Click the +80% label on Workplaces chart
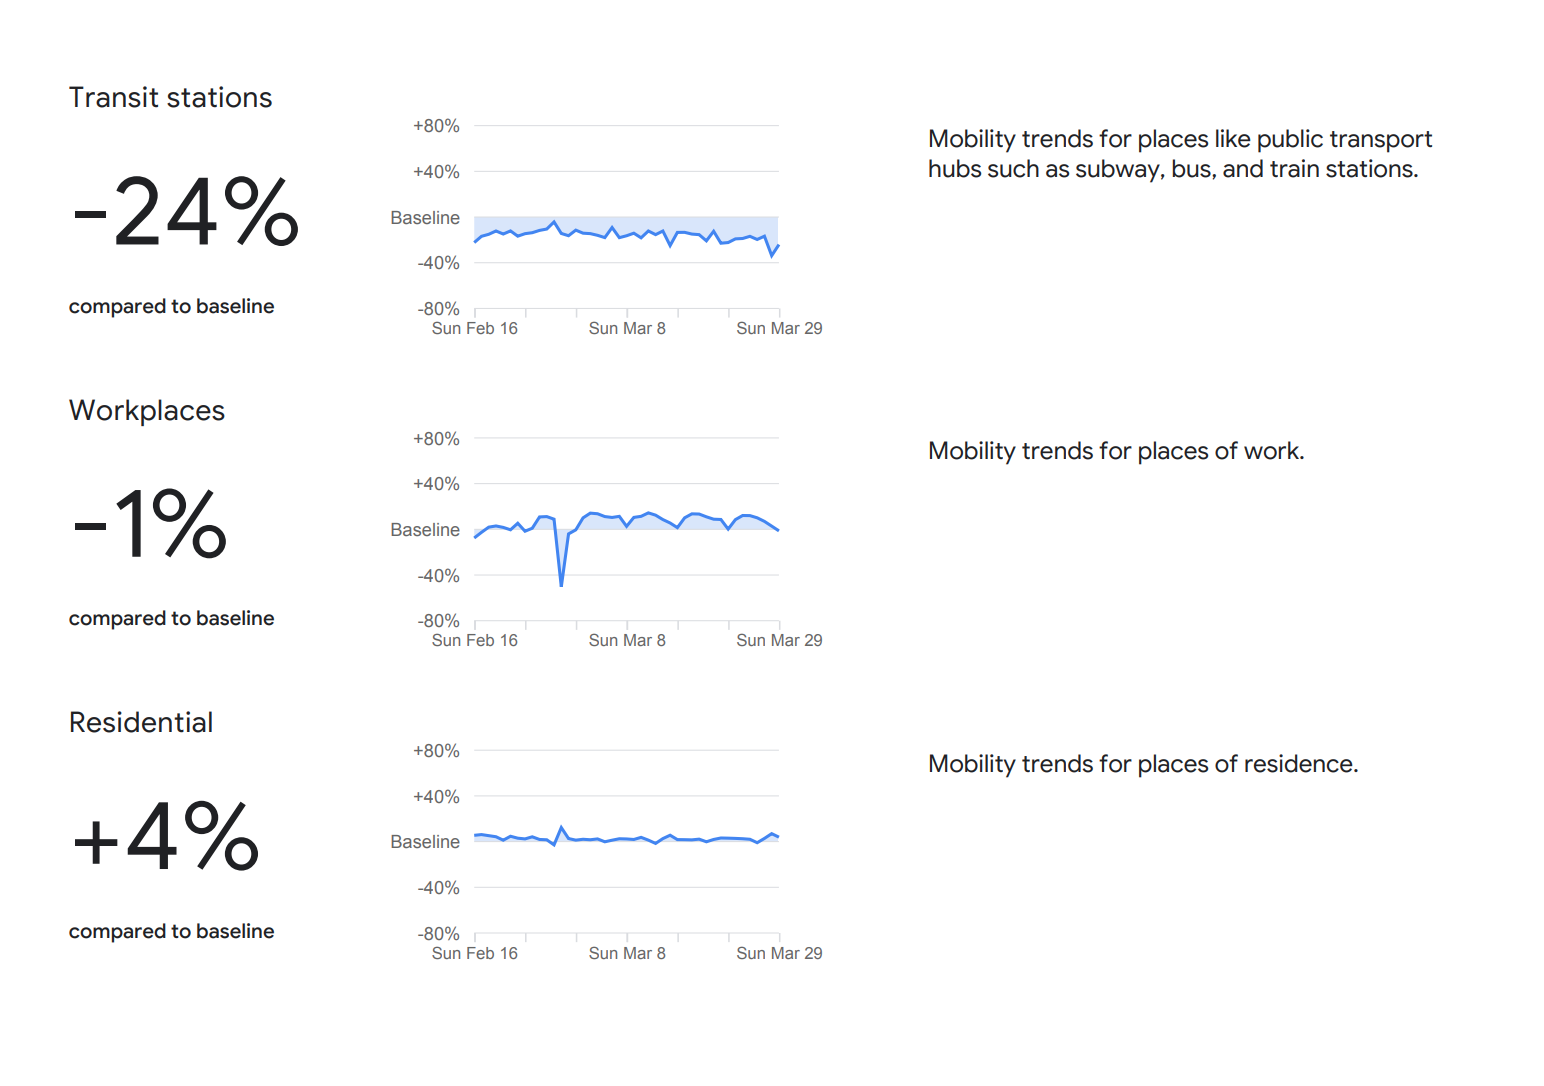The width and height of the screenshot is (1544, 1086). [x=436, y=439]
